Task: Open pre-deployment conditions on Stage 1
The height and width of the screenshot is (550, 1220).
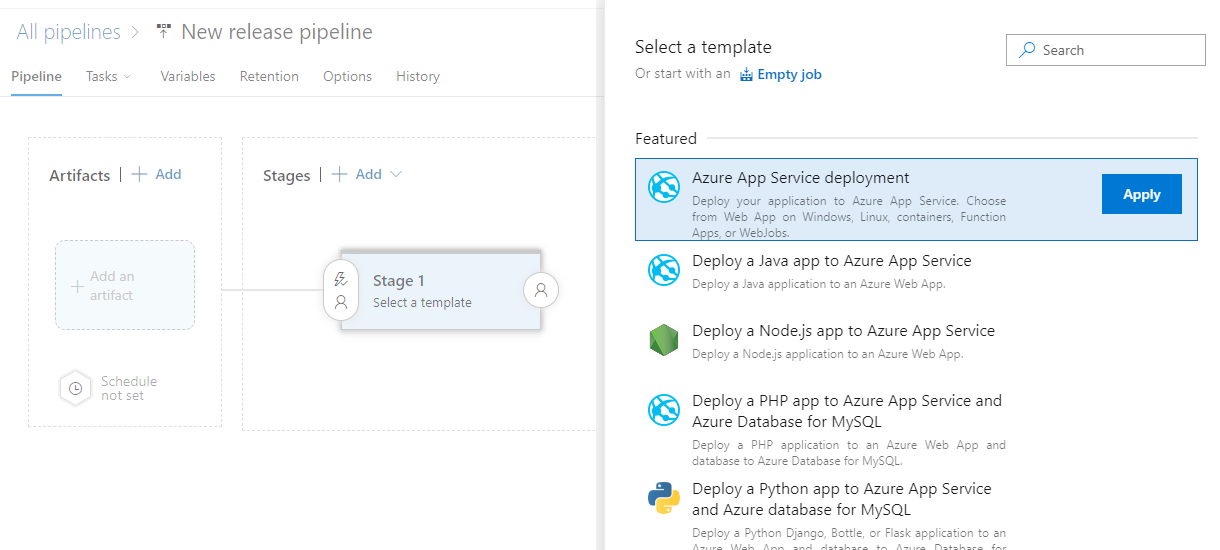Action: 341,290
